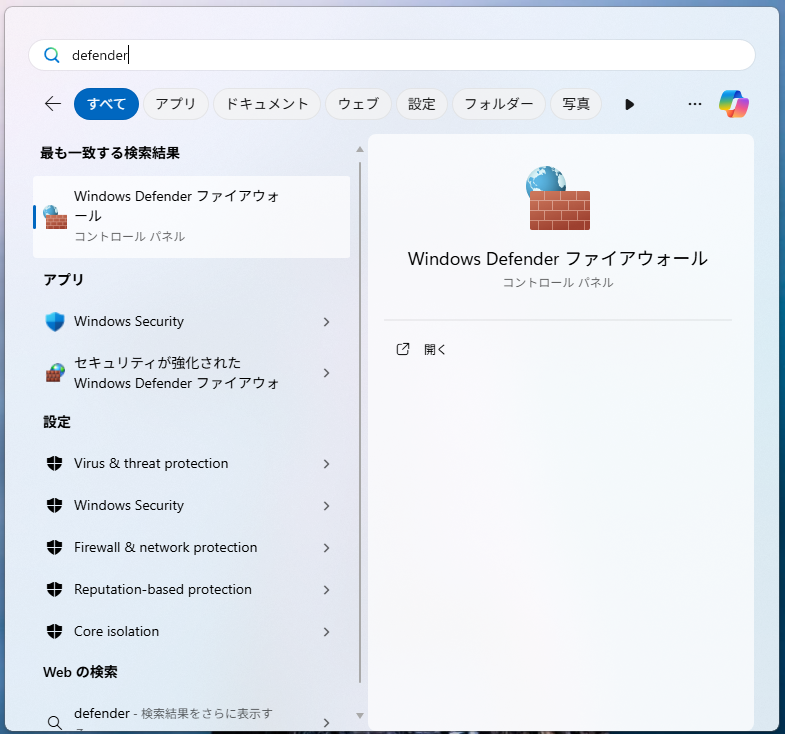Click the back arrow icon

(53, 104)
